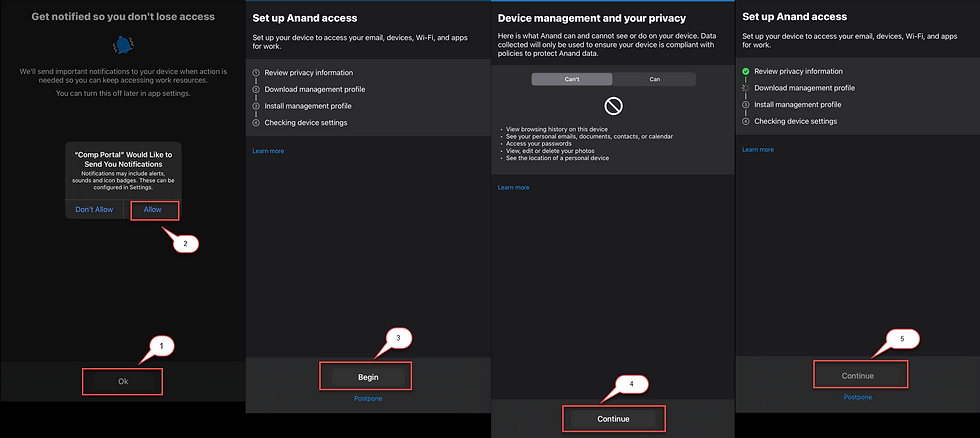
Task: Open Learn more link above the Begin button
Action: pyautogui.click(x=268, y=150)
